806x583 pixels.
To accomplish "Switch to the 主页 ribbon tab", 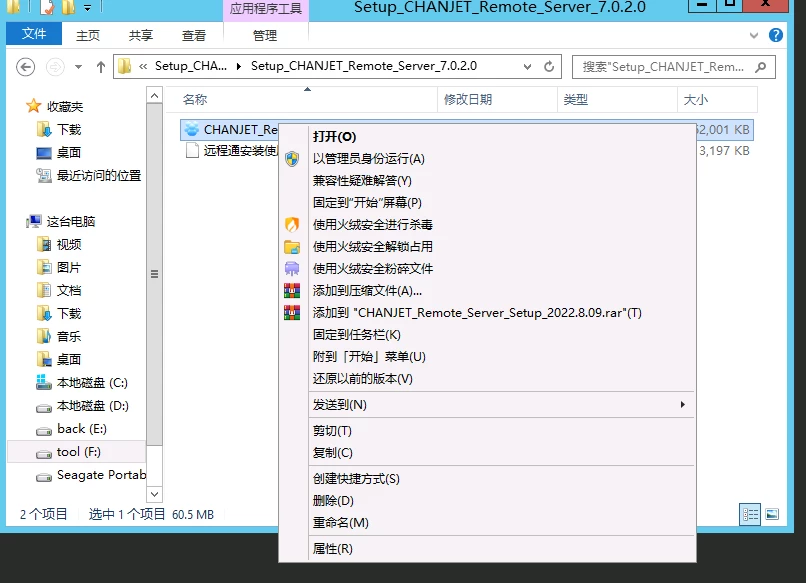I will (88, 35).
